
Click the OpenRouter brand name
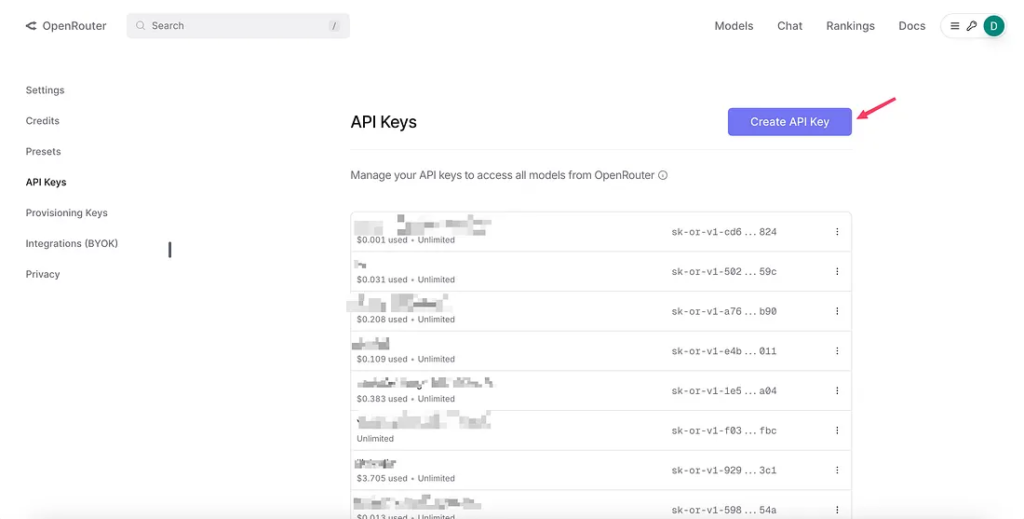[x=74, y=26]
